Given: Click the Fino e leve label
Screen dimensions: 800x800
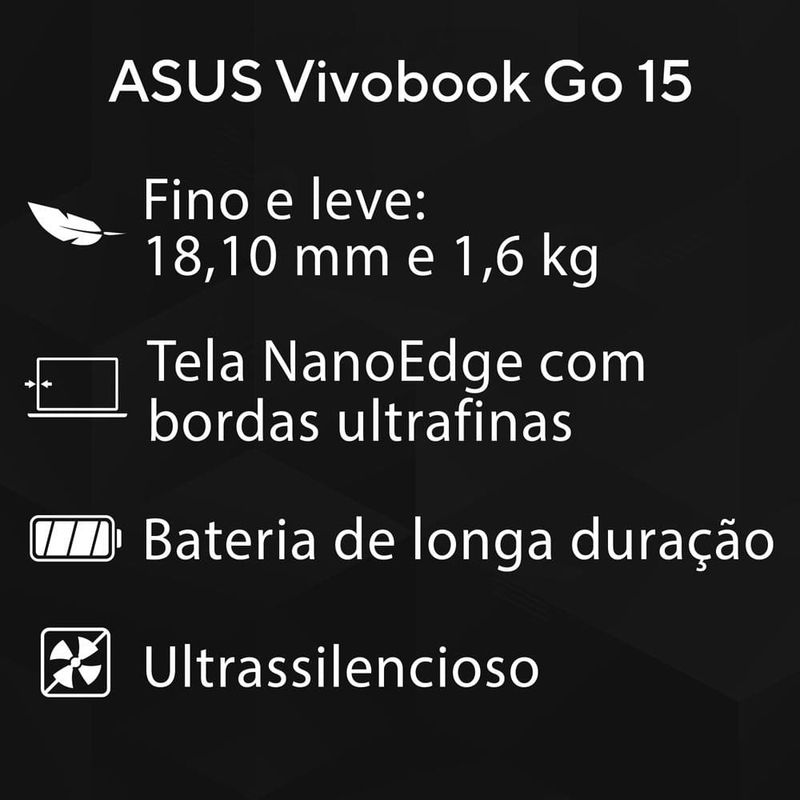Looking at the screenshot, I should (x=285, y=200).
